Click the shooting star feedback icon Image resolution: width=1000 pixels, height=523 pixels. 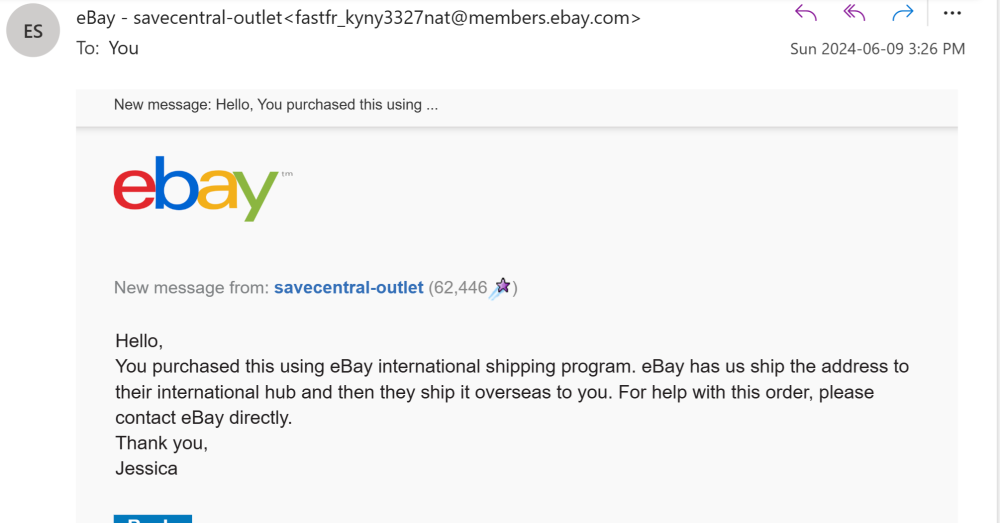pos(500,288)
